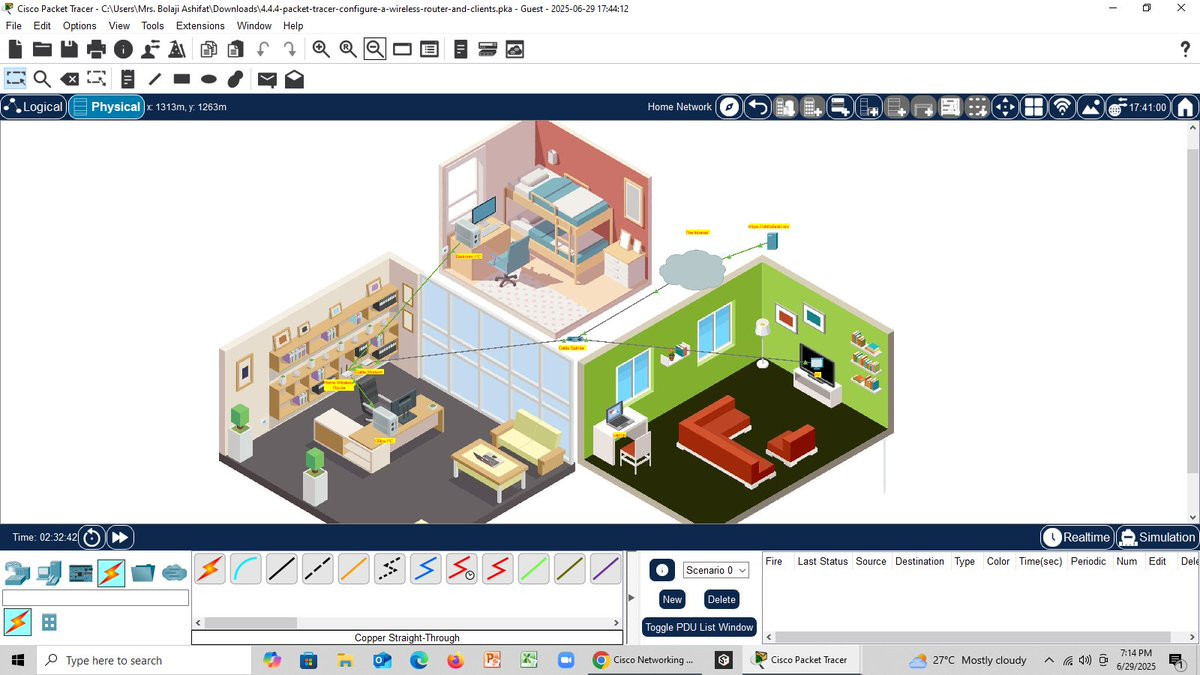Open the Help menu

[x=293, y=26]
